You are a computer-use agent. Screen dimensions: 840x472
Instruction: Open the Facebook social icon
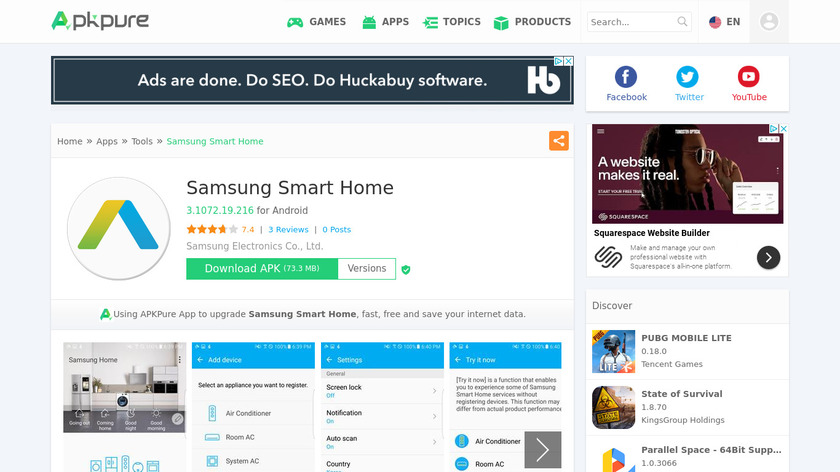click(626, 77)
